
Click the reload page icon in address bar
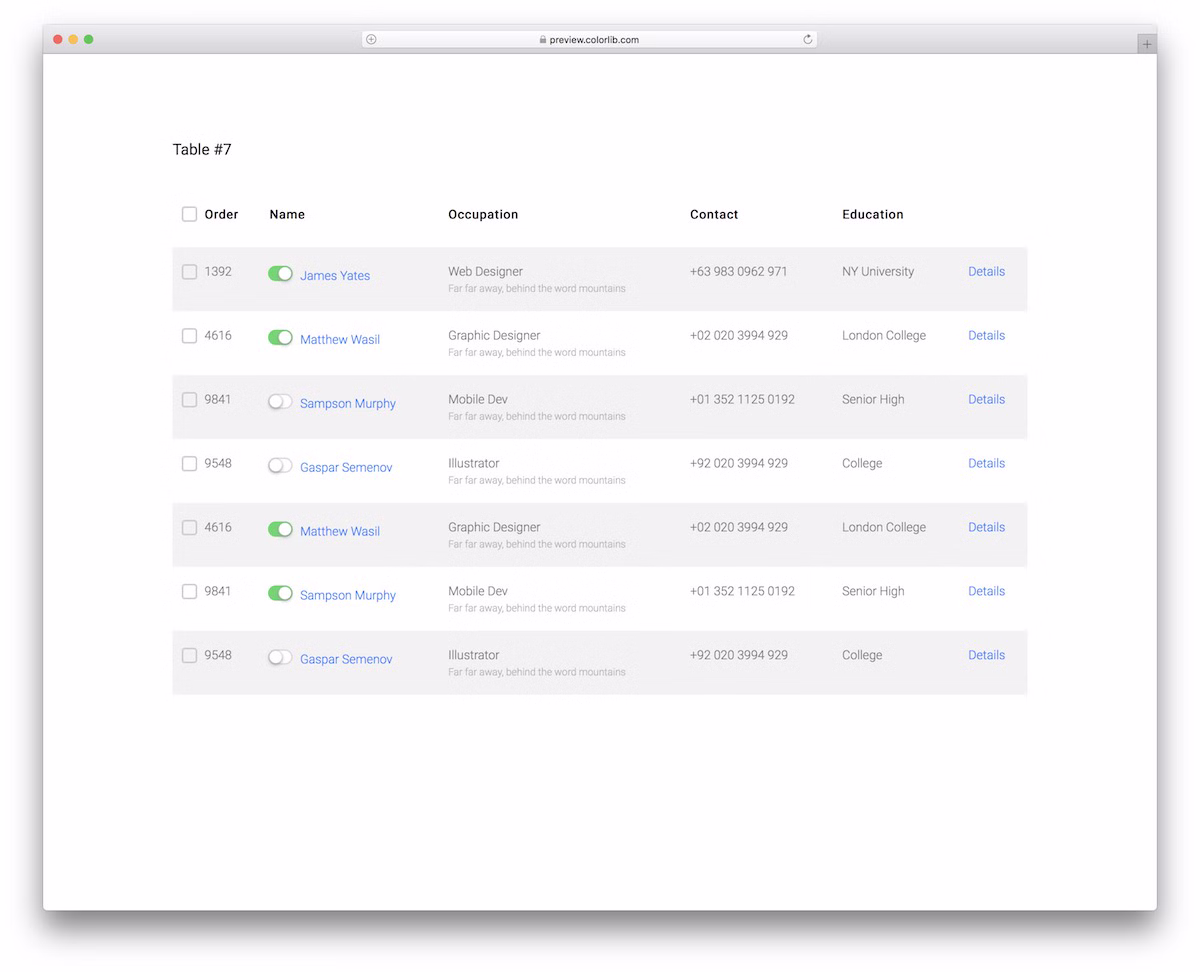[x=807, y=40]
